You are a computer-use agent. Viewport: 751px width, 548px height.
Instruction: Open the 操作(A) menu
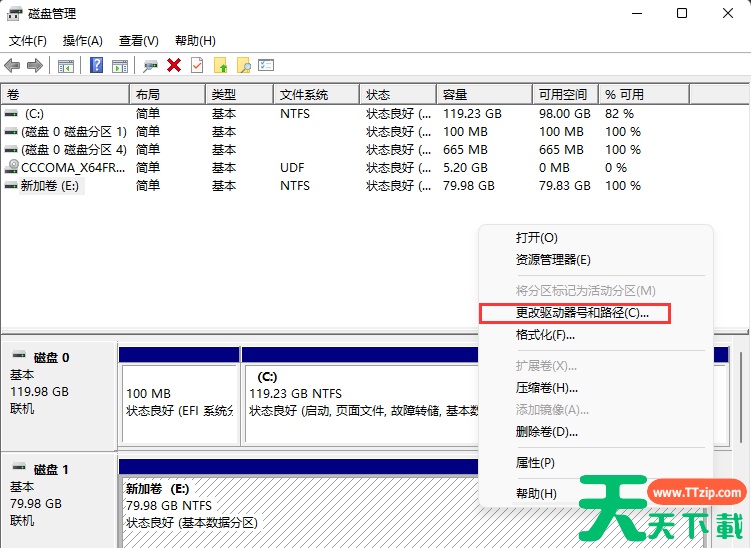[x=83, y=41]
